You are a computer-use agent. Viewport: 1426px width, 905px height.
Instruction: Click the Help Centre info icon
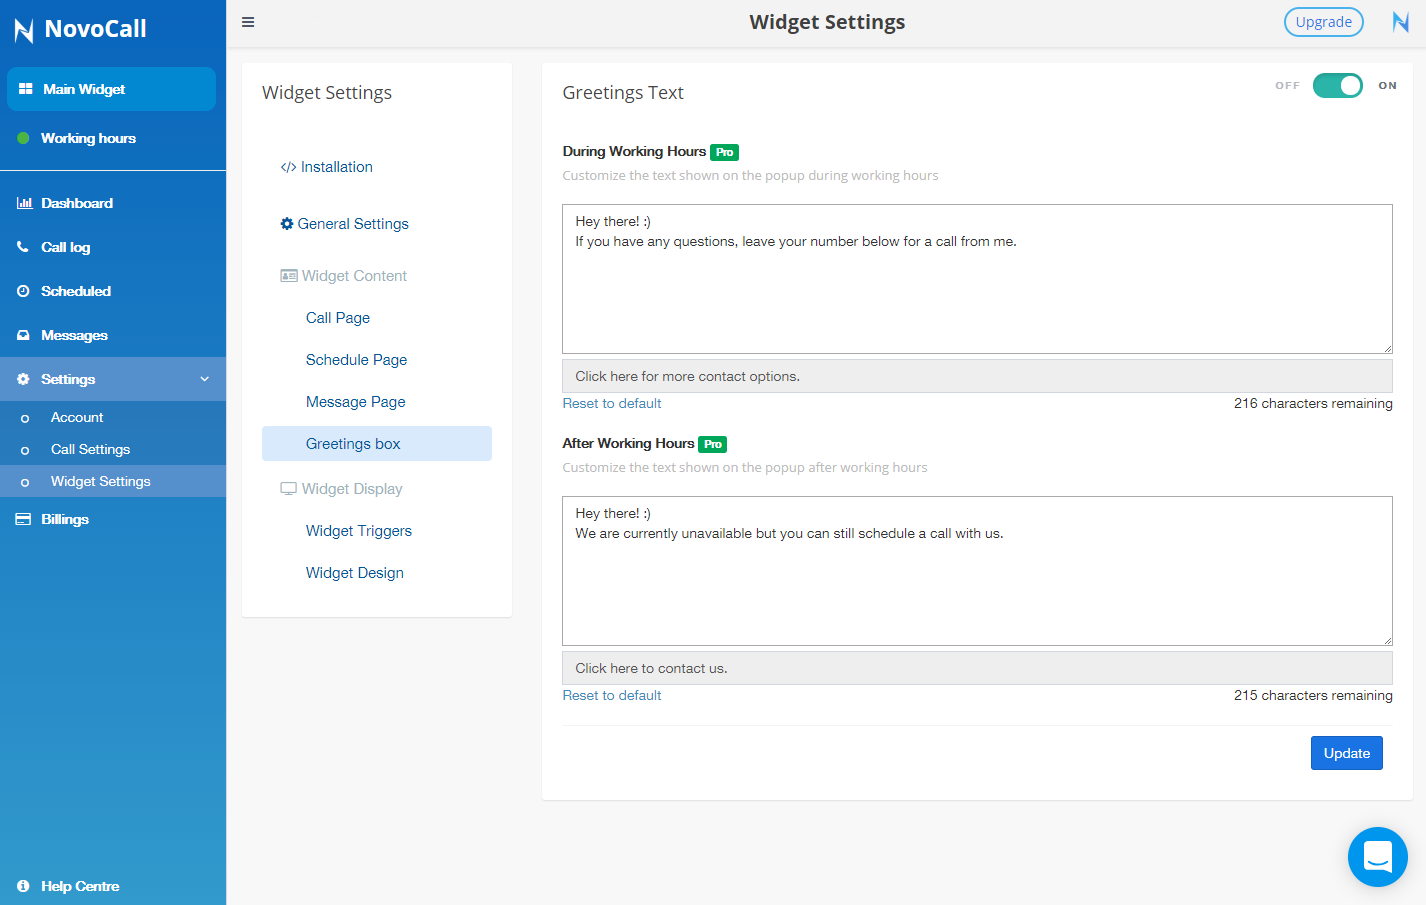[23, 886]
